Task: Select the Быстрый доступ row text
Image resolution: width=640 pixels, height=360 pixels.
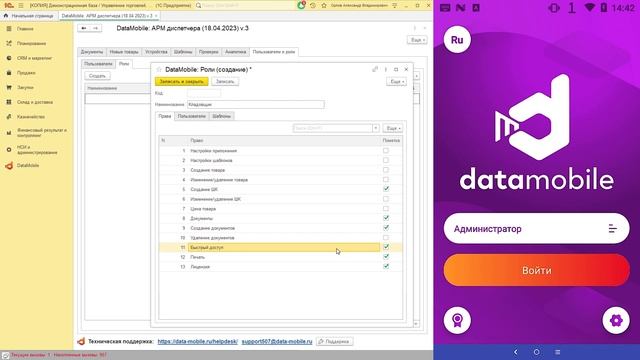Action: [207, 247]
